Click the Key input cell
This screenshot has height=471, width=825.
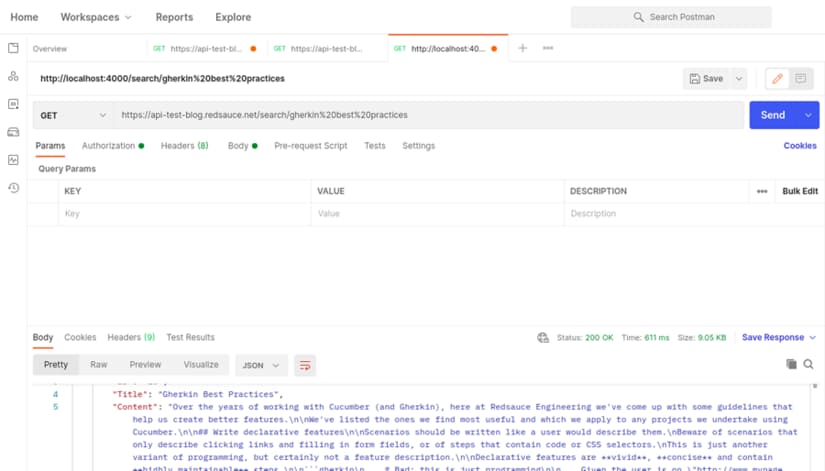[x=185, y=214]
